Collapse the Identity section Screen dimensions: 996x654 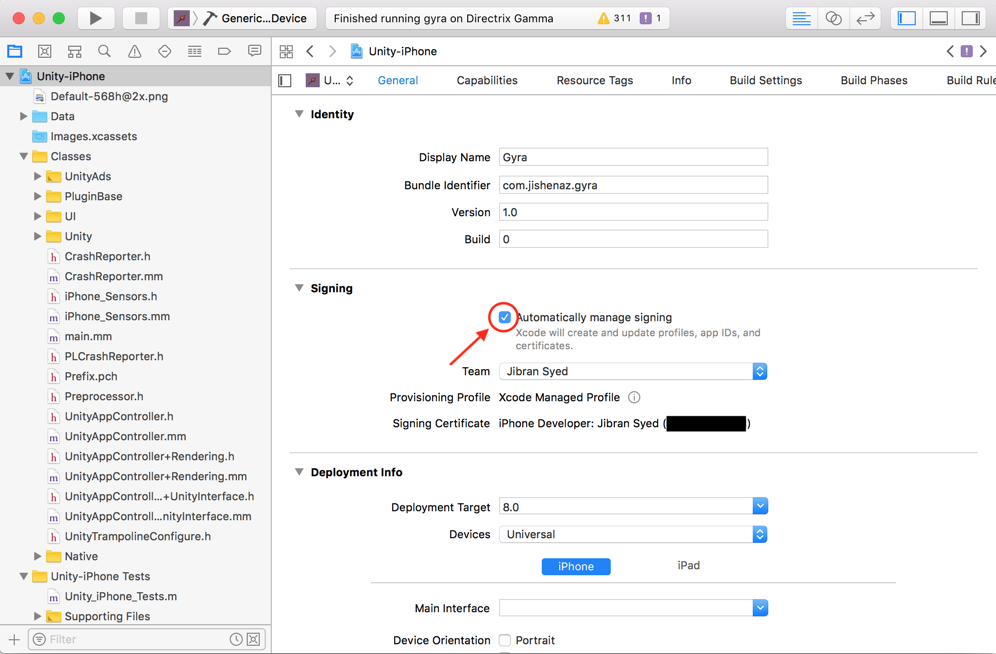tap(299, 114)
